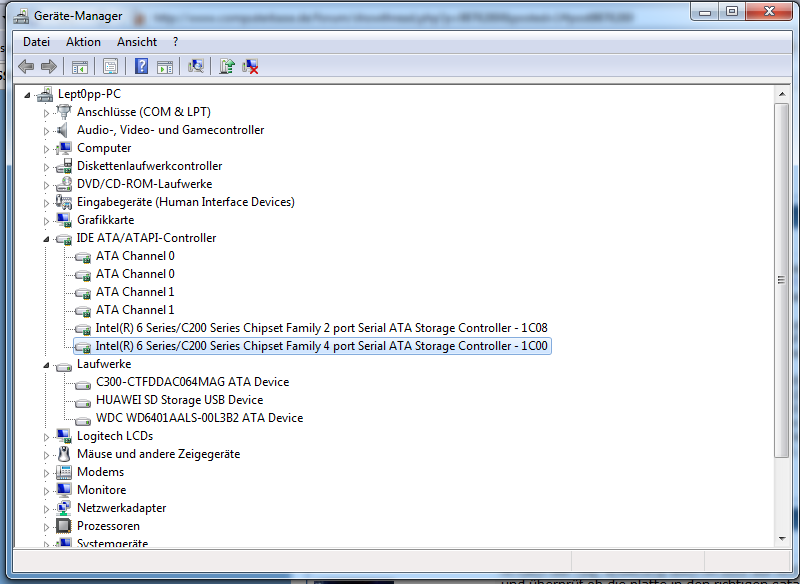Image resolution: width=801 pixels, height=584 pixels.
Task: Open the ? help menu
Action: tap(176, 42)
